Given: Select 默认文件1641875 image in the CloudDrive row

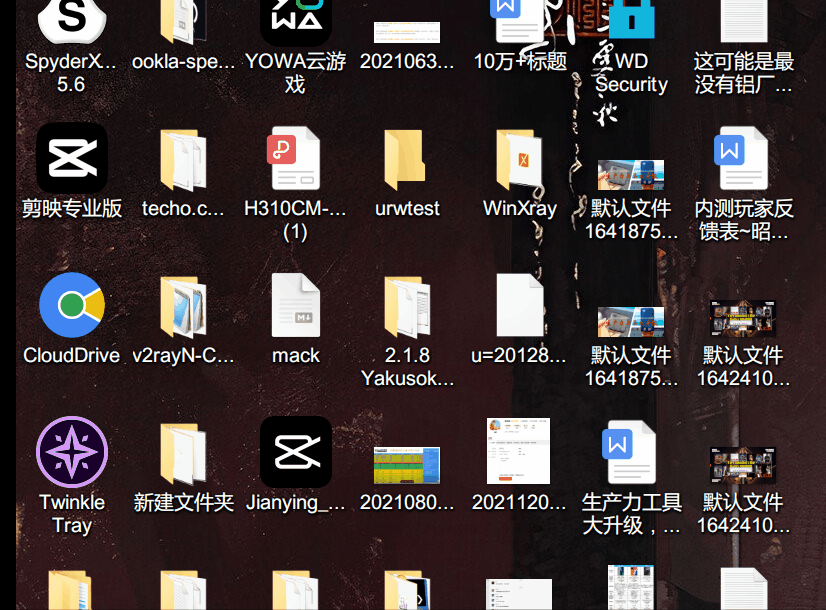Looking at the screenshot, I should coord(631,321).
